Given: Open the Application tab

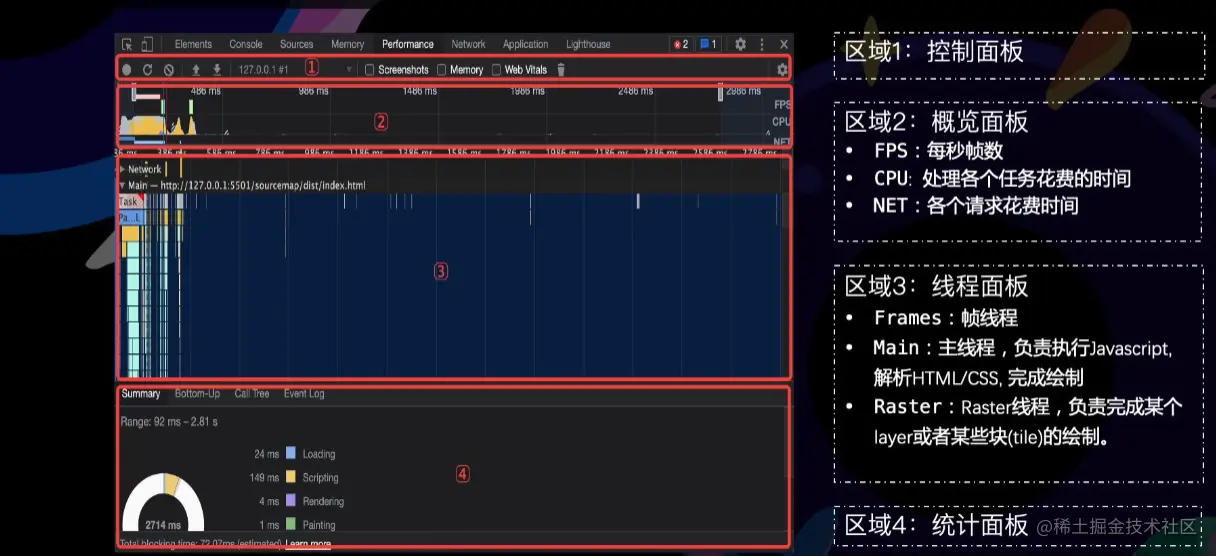Looking at the screenshot, I should point(526,44).
